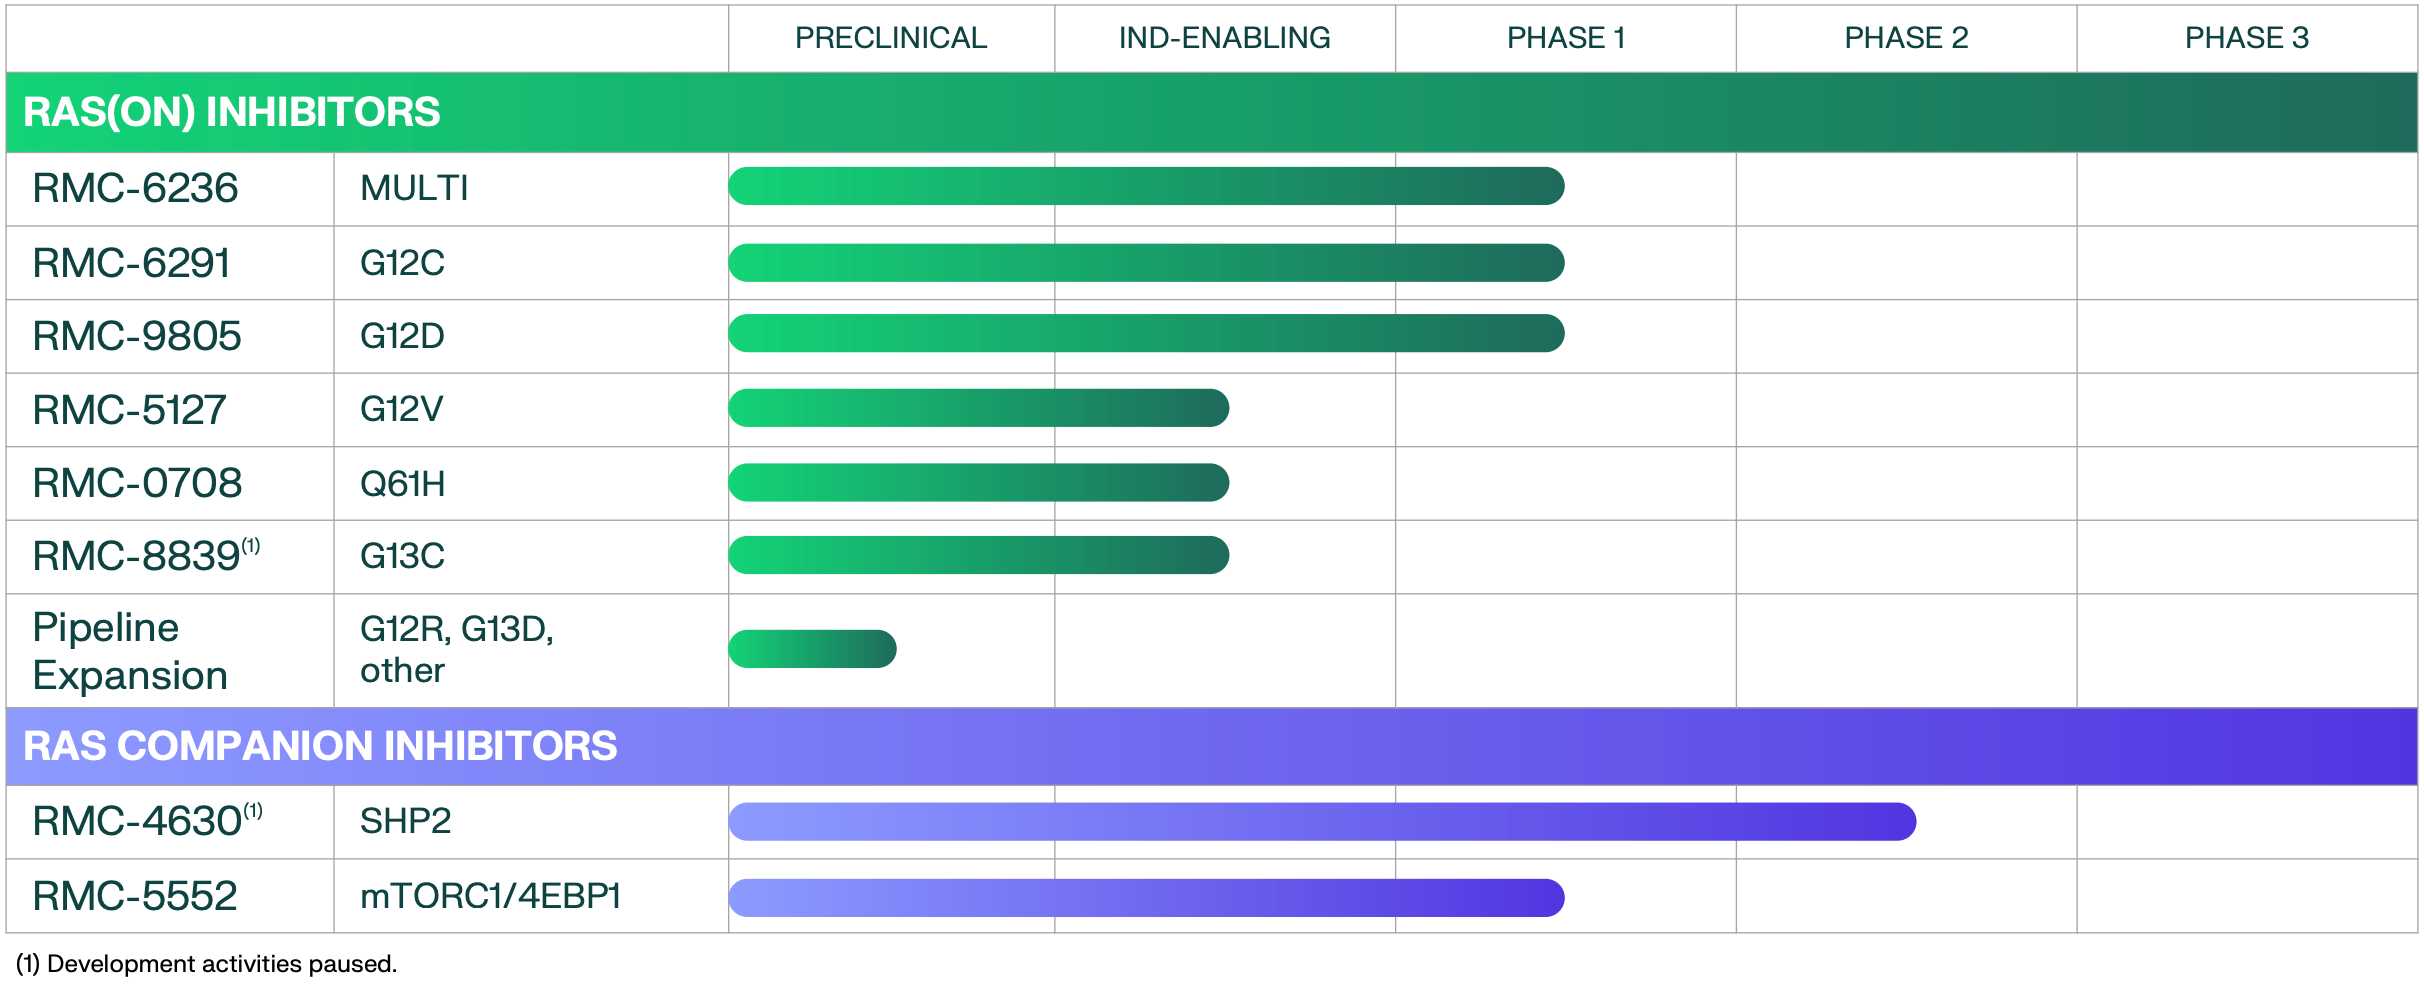Image resolution: width=2424 pixels, height=992 pixels.
Task: Click the RMC-8839 program name
Action: coord(137,556)
